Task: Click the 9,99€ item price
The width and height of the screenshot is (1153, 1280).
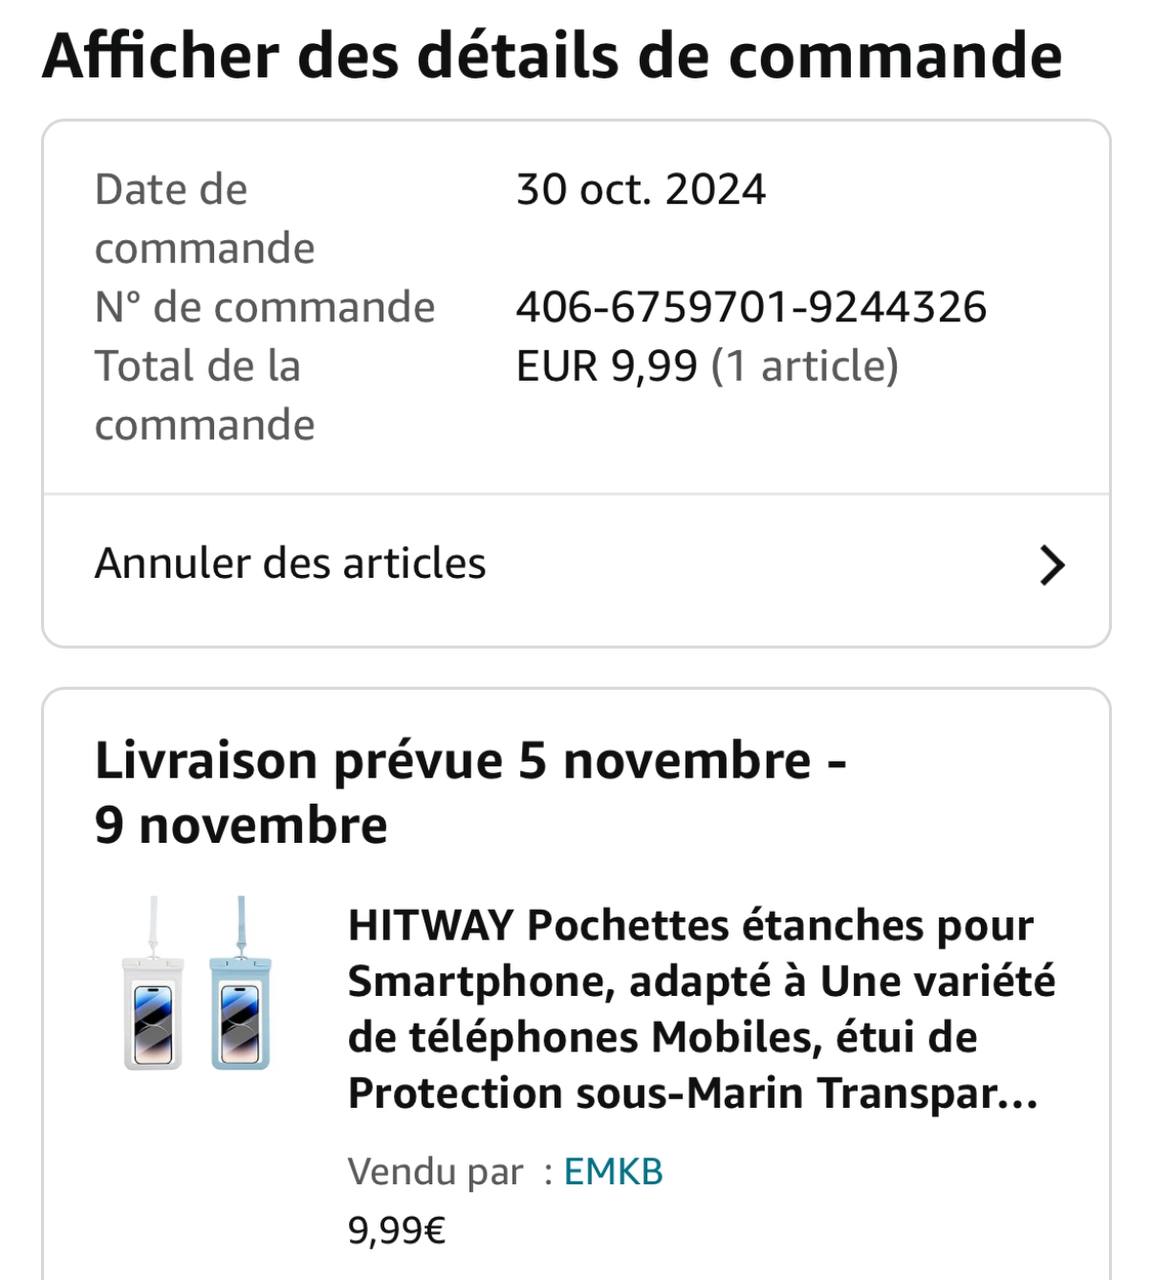Action: pyautogui.click(x=396, y=1229)
